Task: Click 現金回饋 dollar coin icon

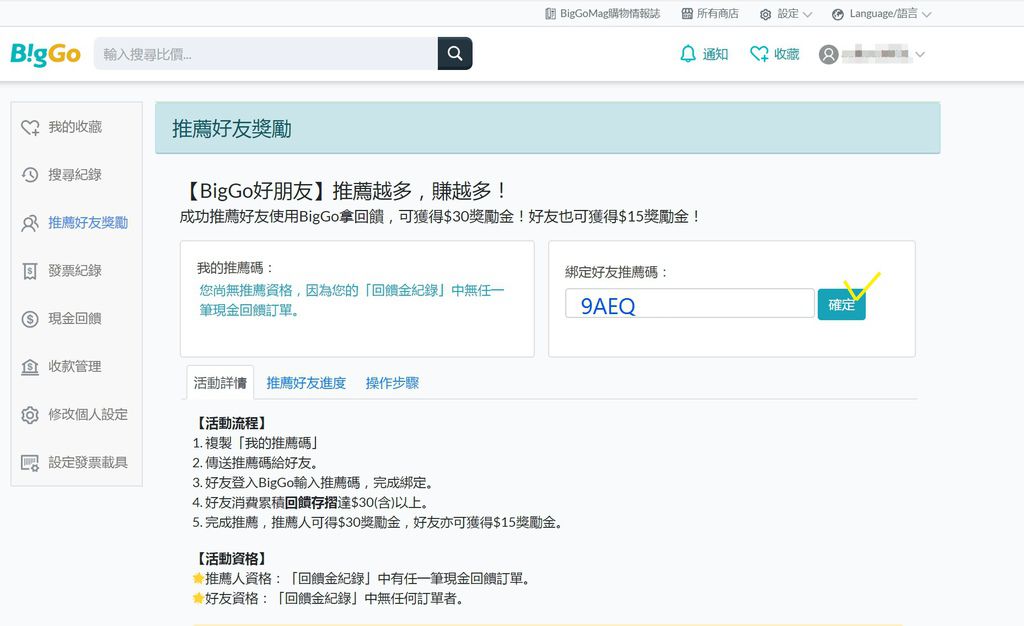Action: (x=30, y=319)
